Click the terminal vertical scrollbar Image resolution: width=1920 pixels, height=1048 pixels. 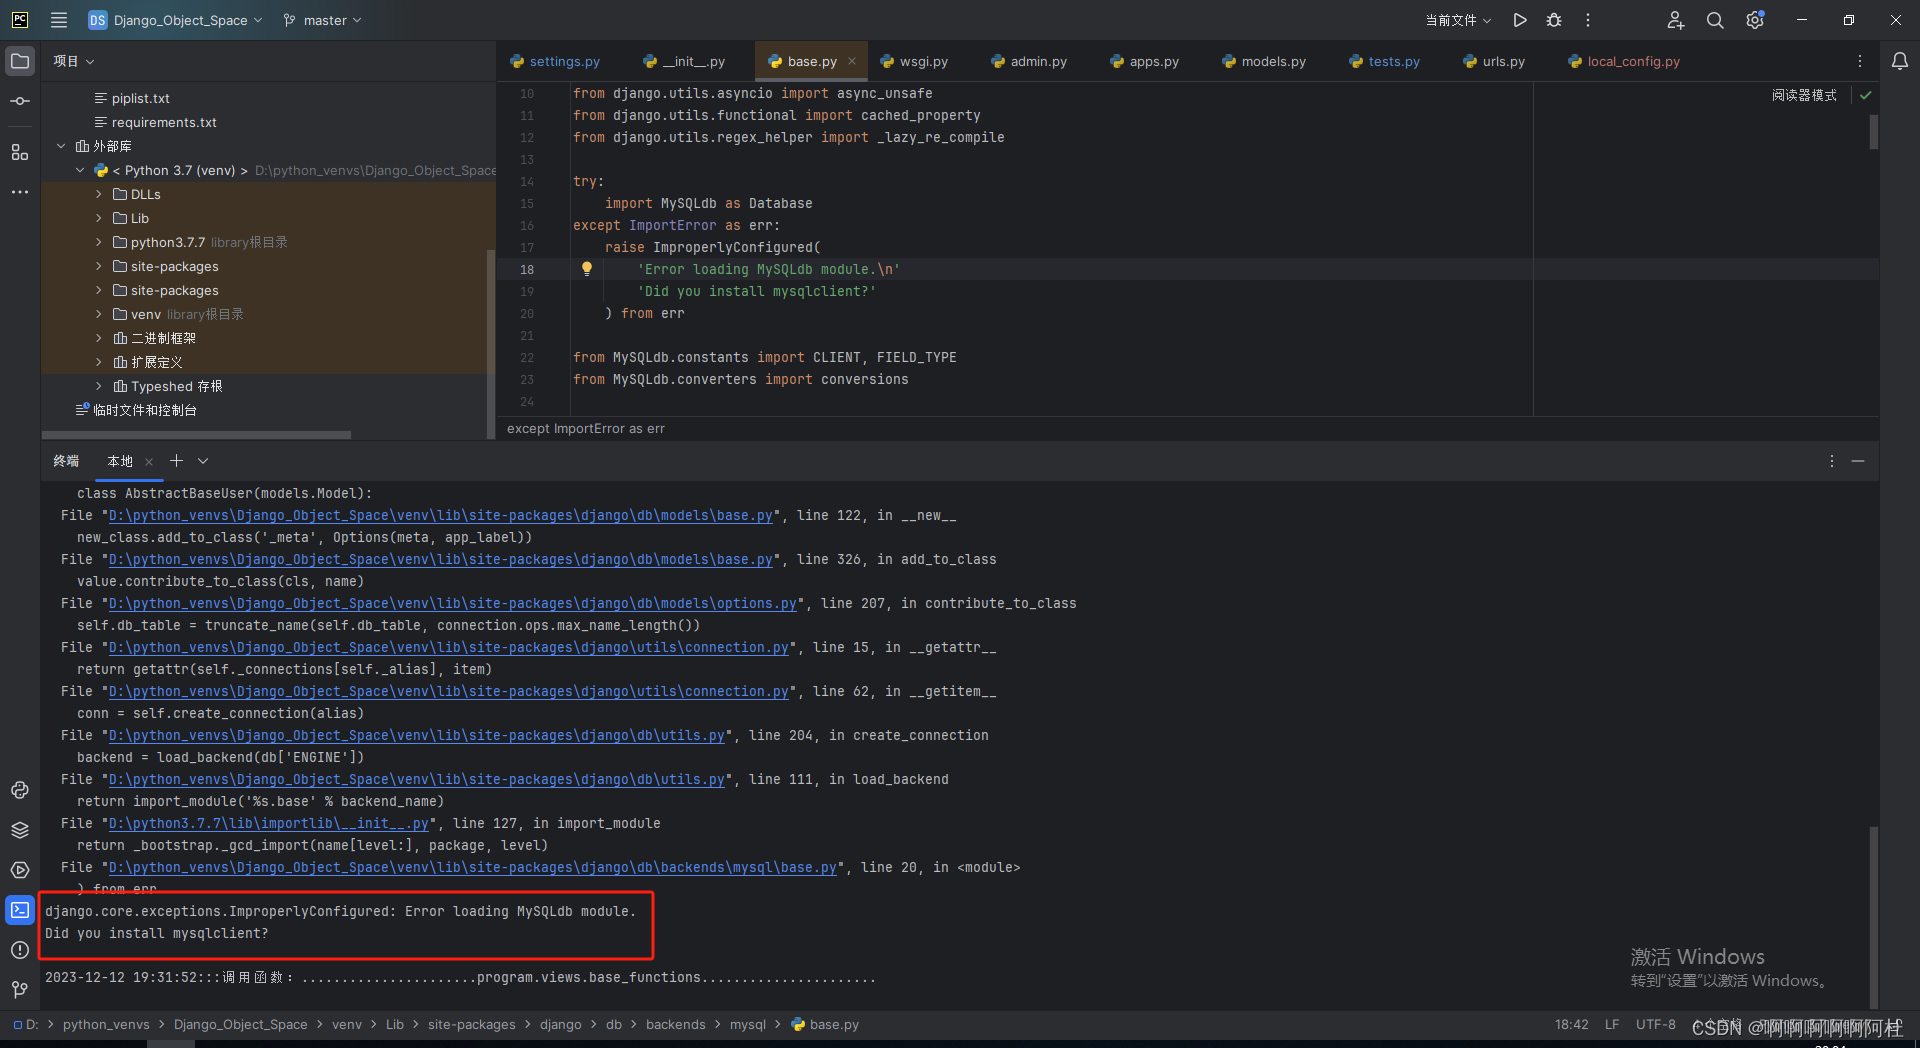[1873, 915]
